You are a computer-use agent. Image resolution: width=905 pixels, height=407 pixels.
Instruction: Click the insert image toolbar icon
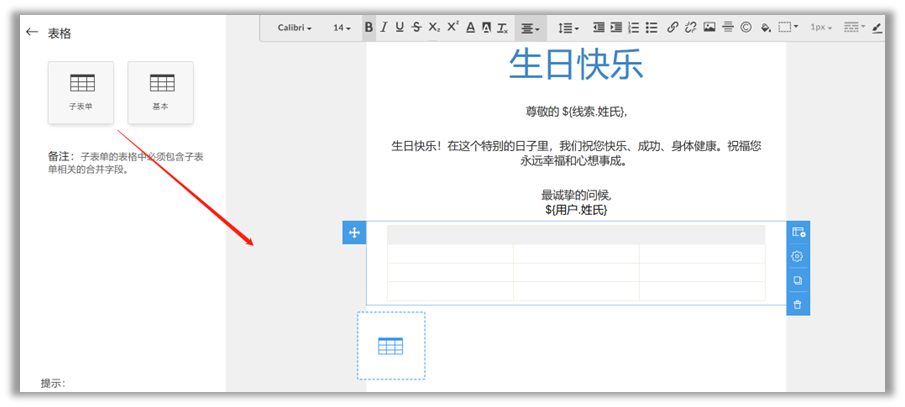pos(709,28)
